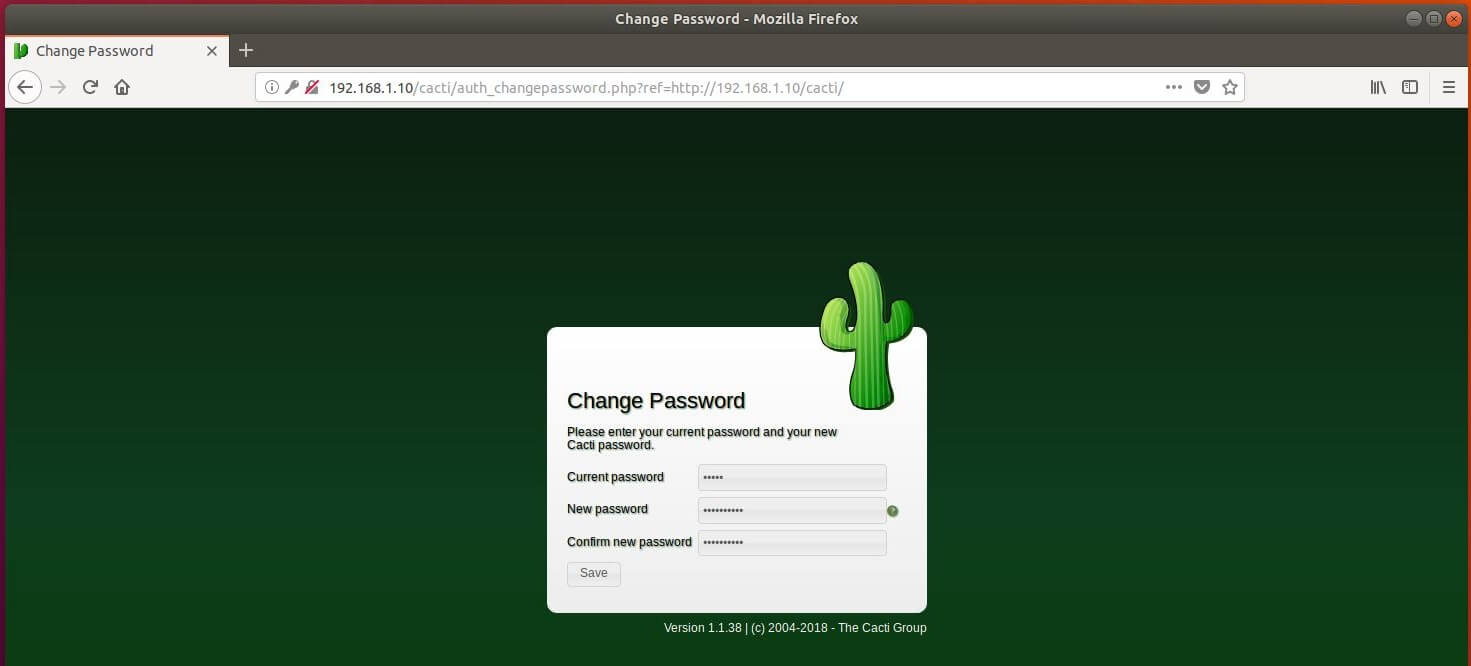
Task: Go to the Firefox Home page
Action: coord(122,87)
